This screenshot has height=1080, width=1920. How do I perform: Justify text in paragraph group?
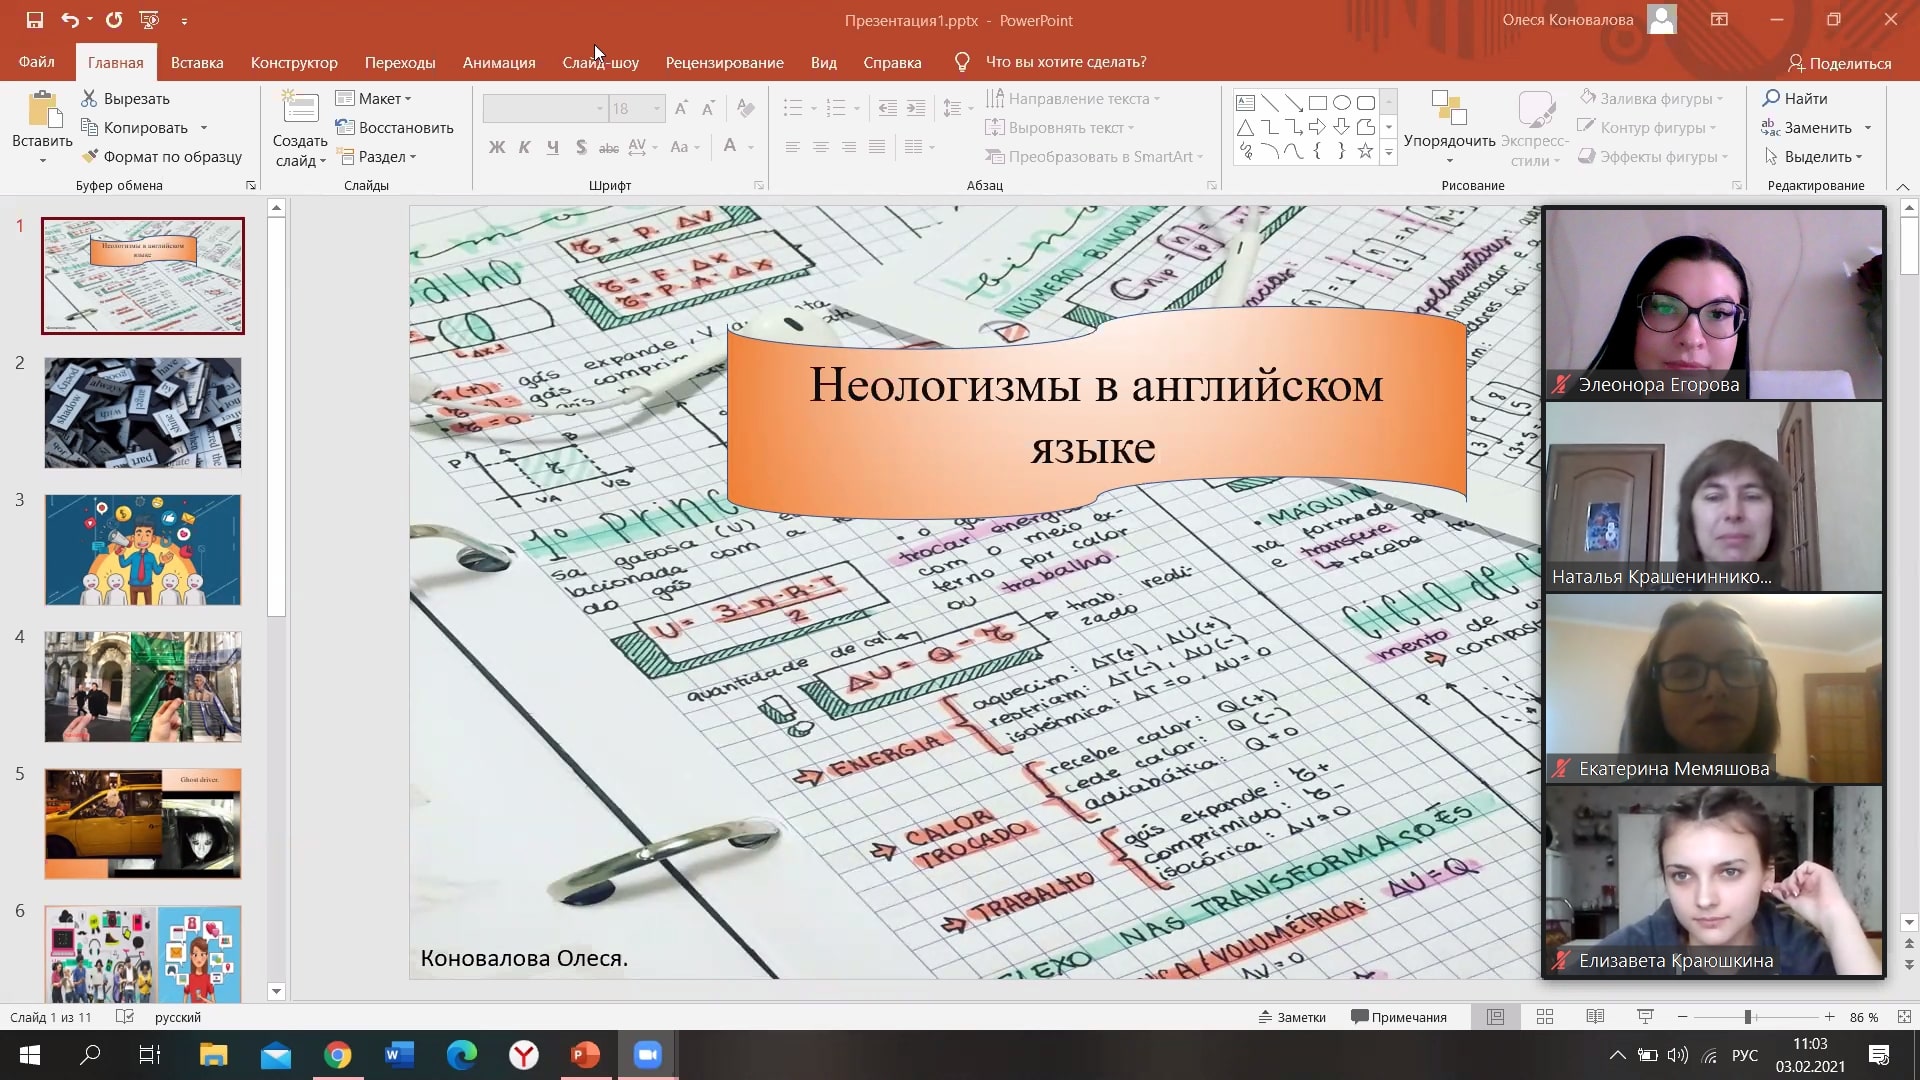click(876, 147)
